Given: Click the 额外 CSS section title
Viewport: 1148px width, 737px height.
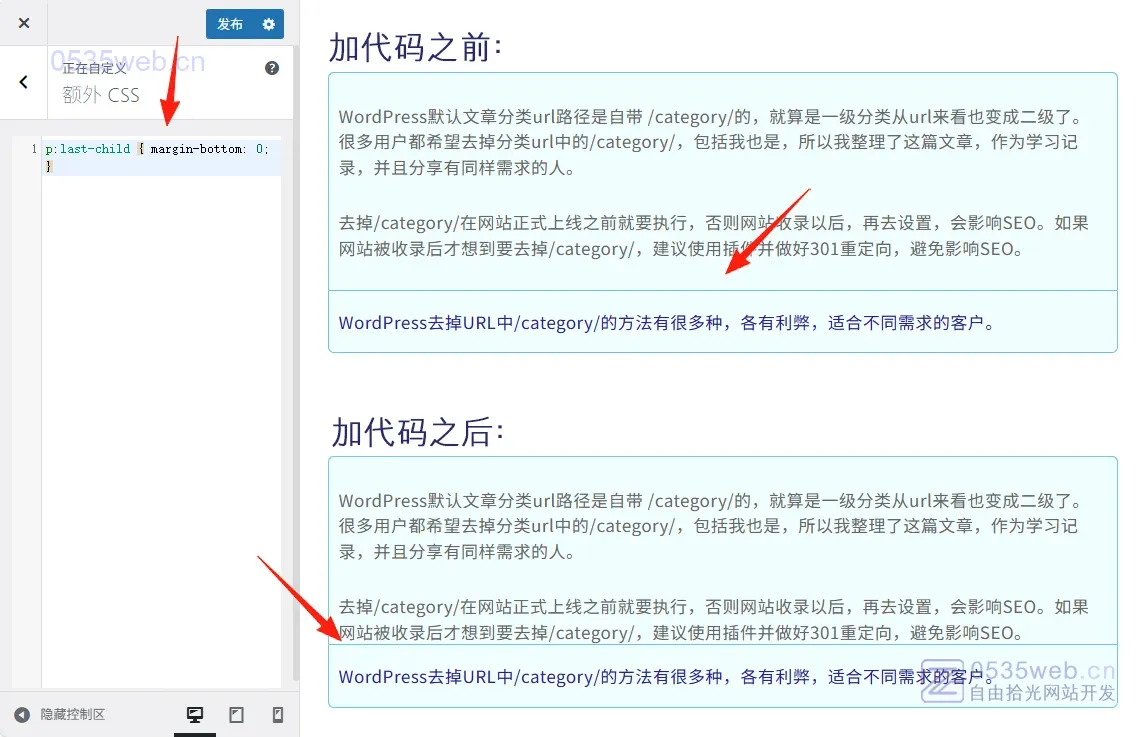Looking at the screenshot, I should tap(101, 96).
